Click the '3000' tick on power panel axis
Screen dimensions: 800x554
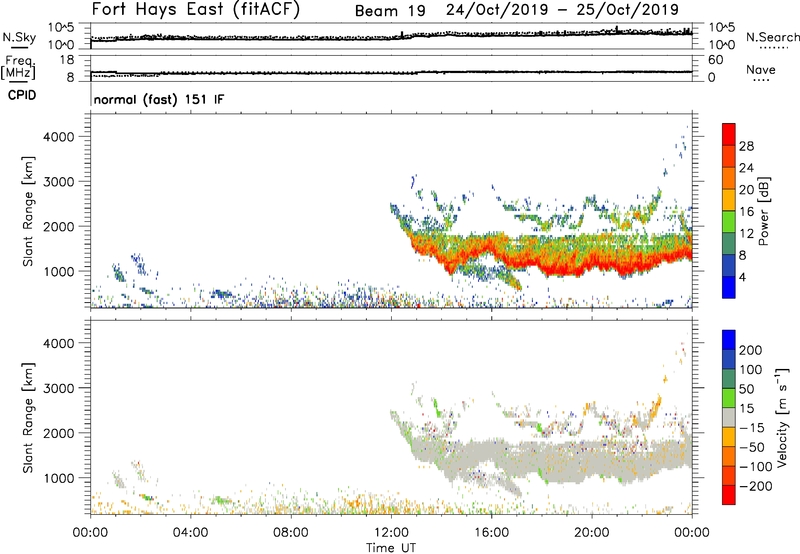point(58,182)
